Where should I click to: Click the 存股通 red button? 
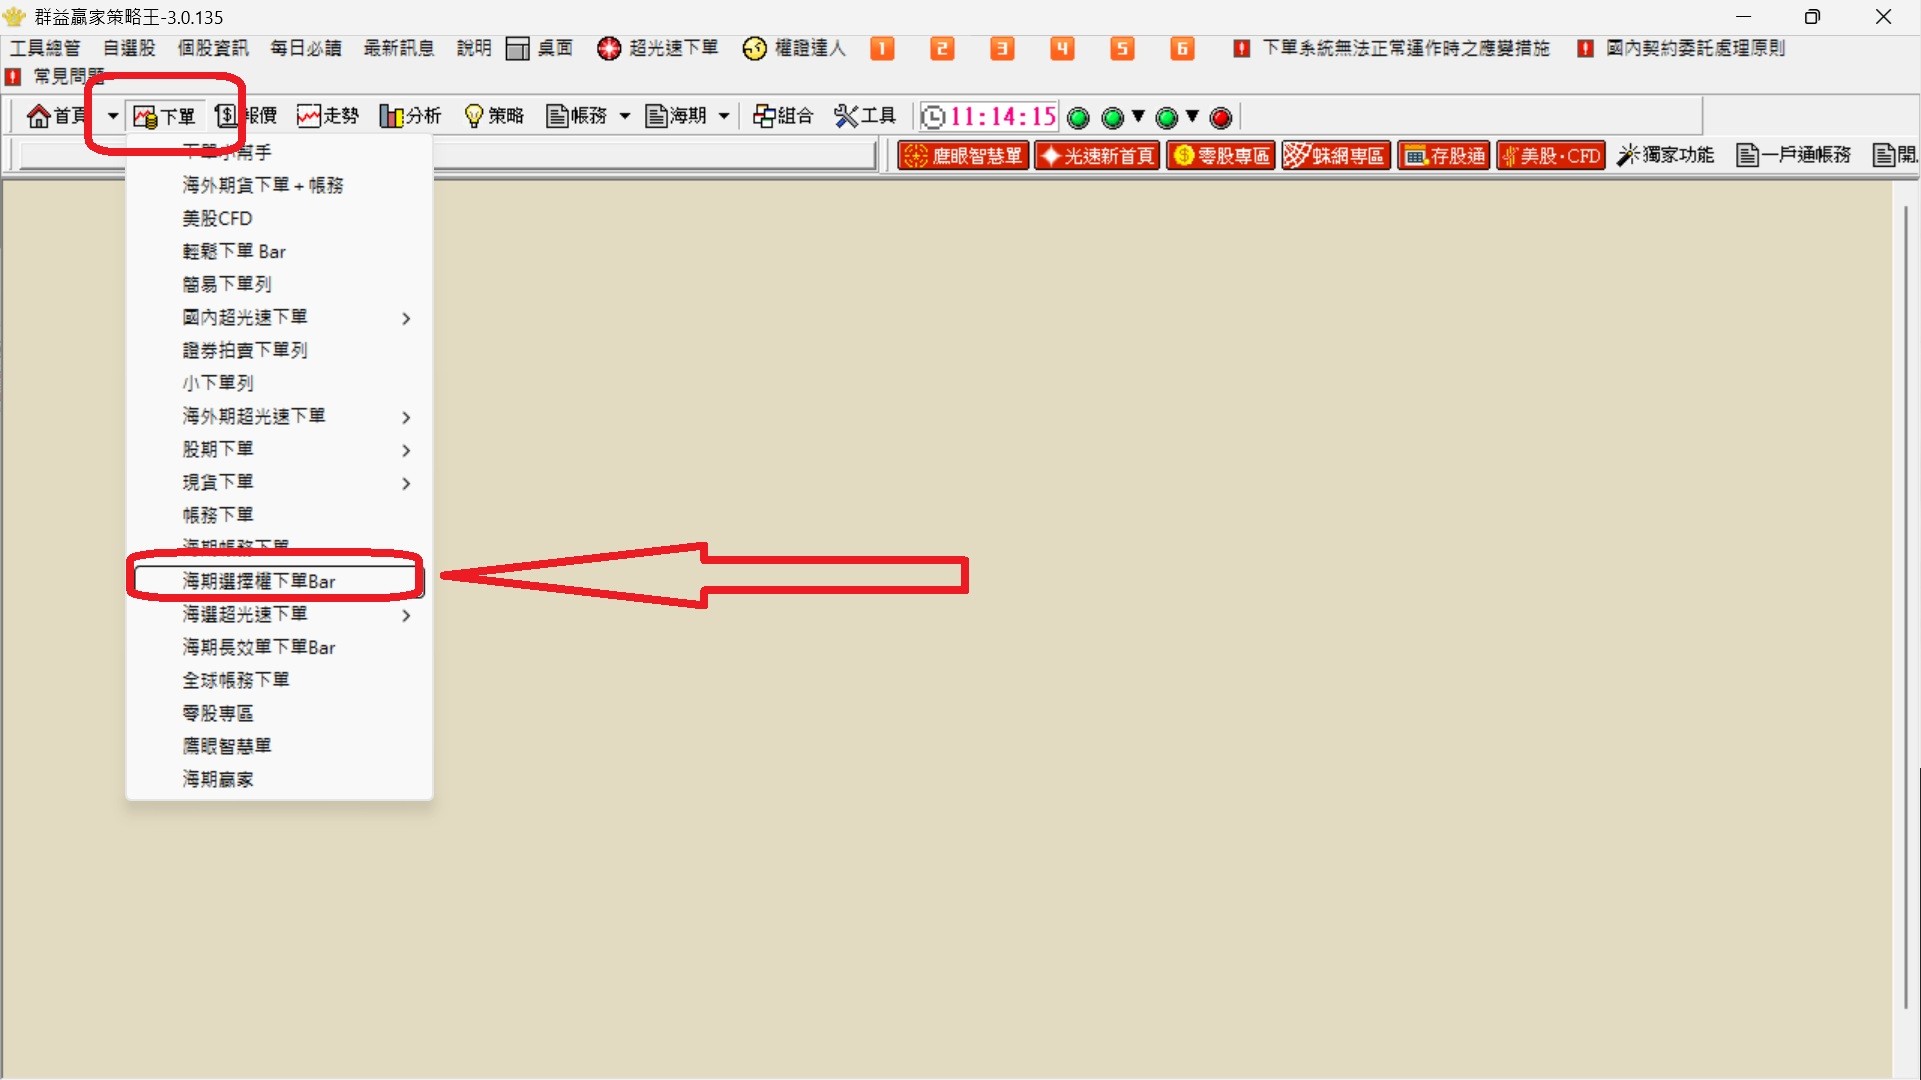[x=1444, y=155]
